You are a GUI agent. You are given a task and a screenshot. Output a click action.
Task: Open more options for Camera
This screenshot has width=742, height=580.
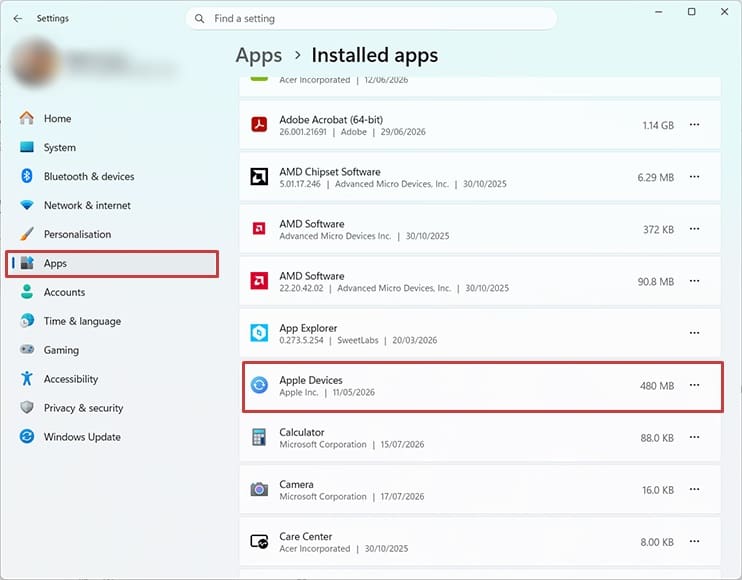pyautogui.click(x=694, y=489)
